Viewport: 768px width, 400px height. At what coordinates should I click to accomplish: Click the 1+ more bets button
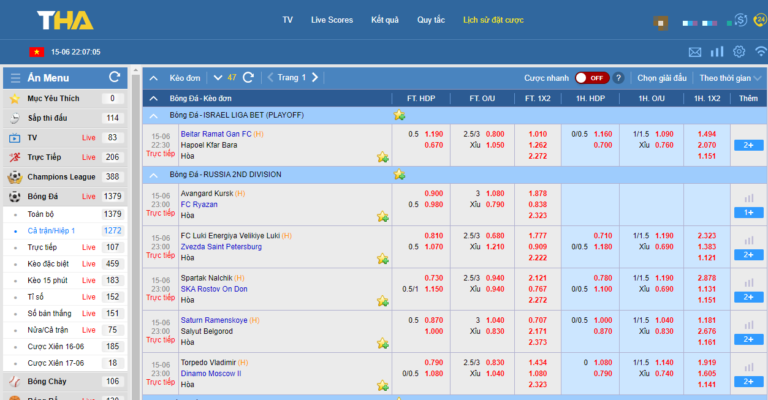748,212
